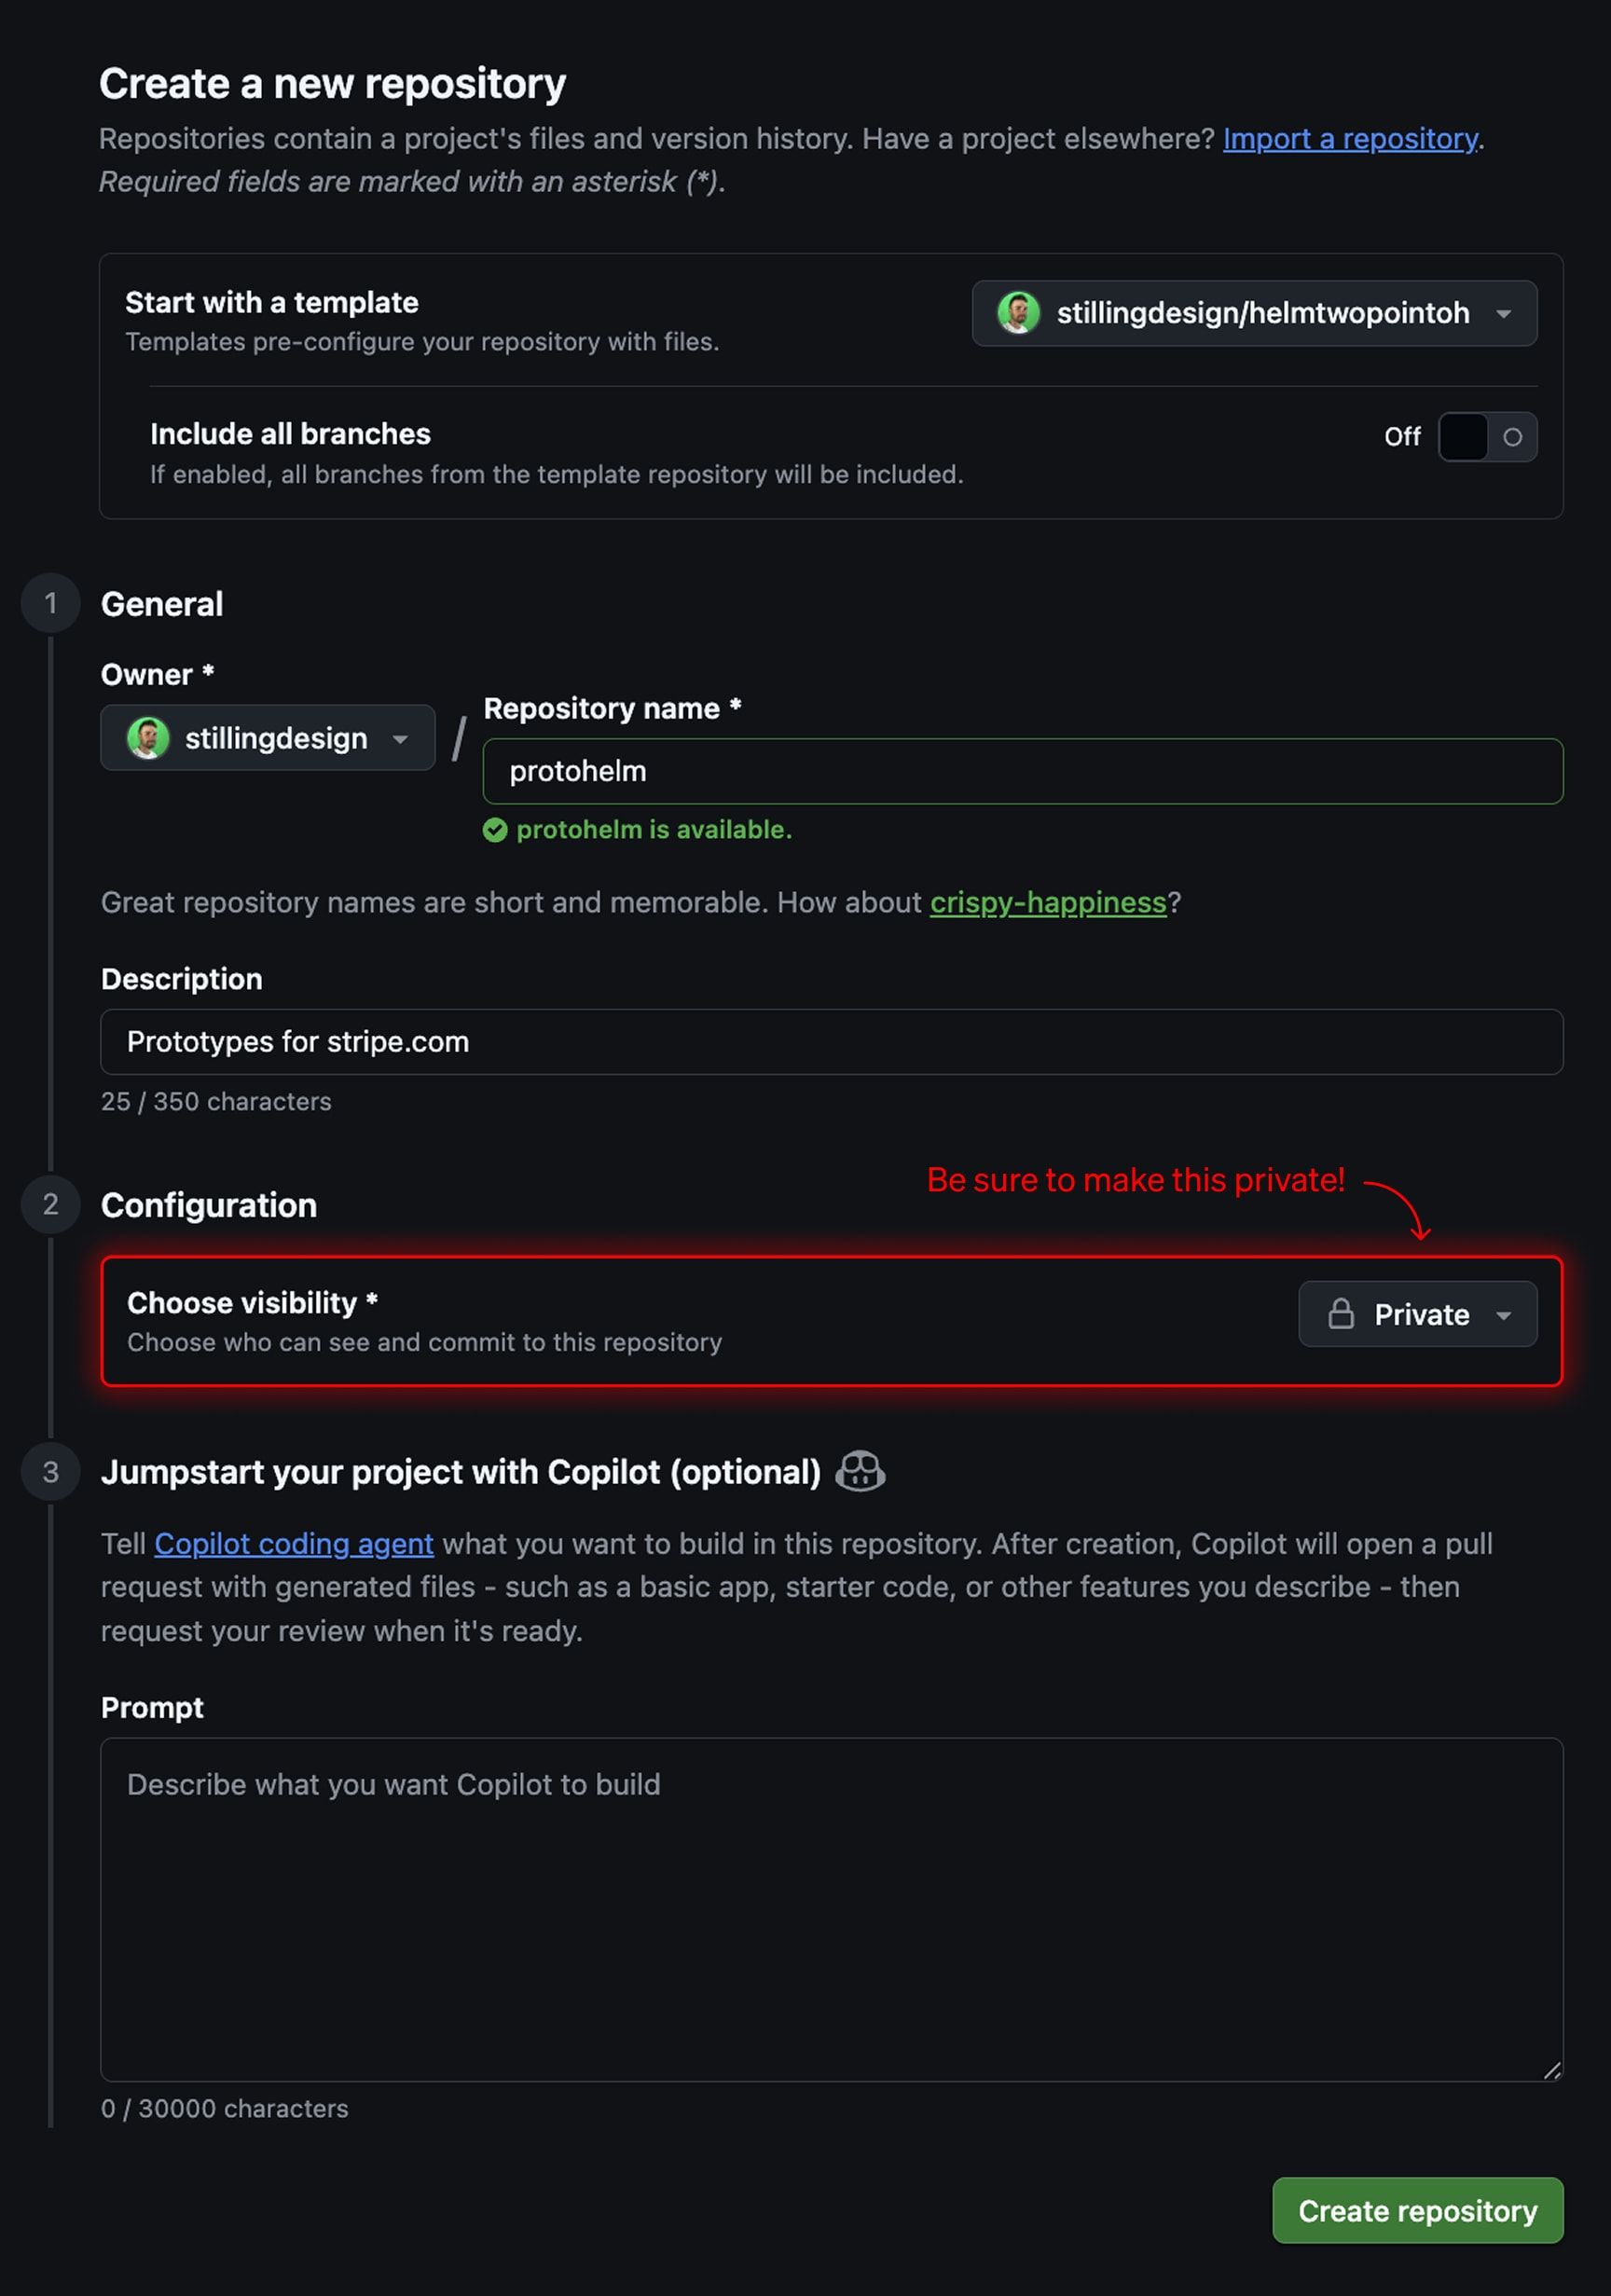Click step 2 Configuration number badge
The height and width of the screenshot is (2296, 1611).
[x=50, y=1205]
